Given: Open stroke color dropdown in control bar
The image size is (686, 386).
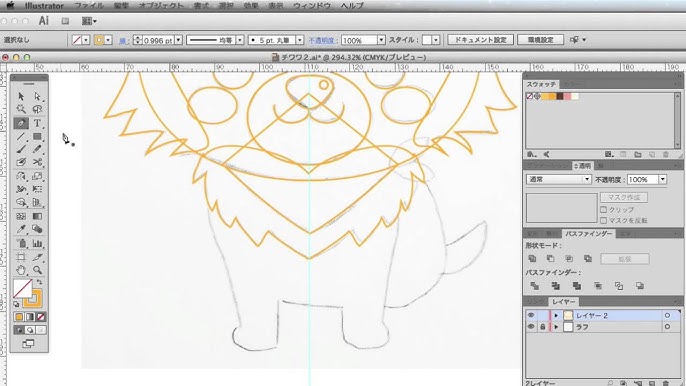Looking at the screenshot, I should pos(108,40).
